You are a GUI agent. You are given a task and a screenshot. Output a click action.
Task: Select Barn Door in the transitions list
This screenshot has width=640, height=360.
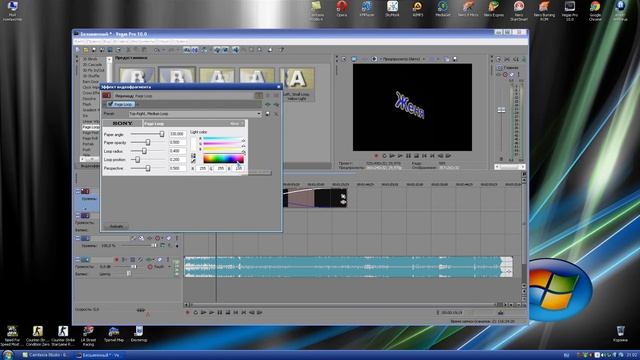(91, 82)
